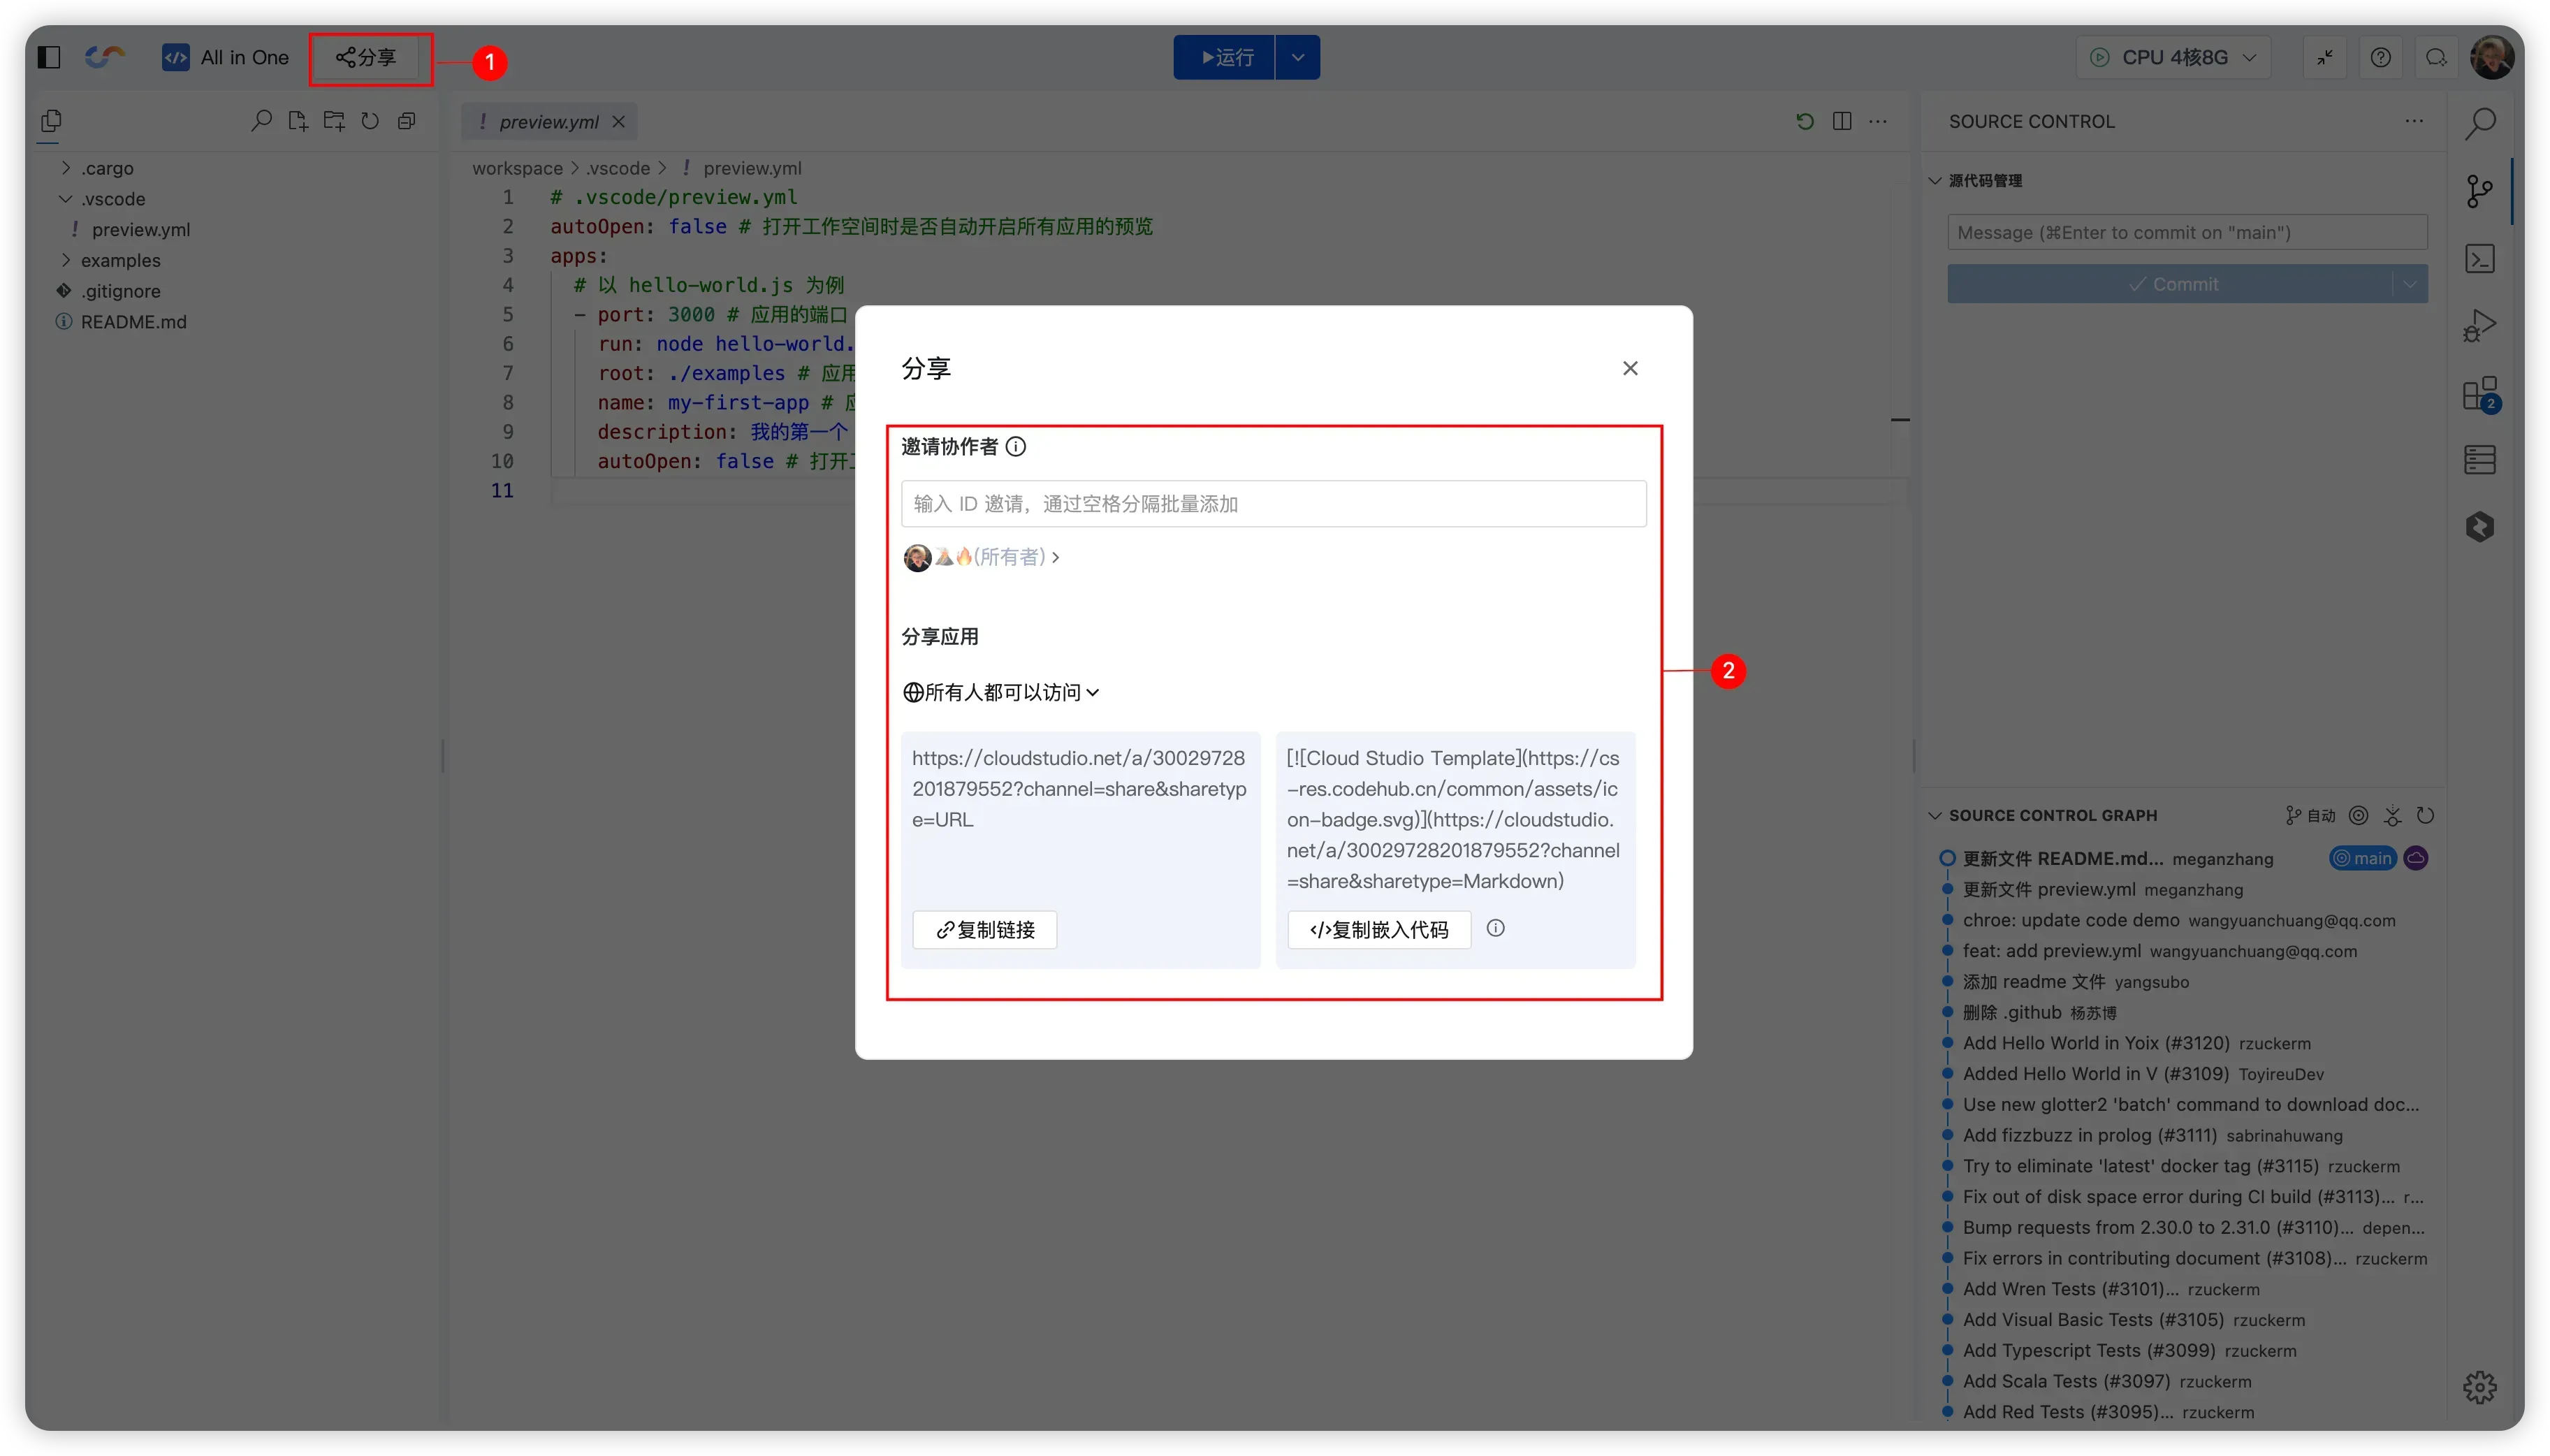Open the CPU 4核8G spec dropdown
Image resolution: width=2550 pixels, height=1456 pixels.
coord(2173,57)
